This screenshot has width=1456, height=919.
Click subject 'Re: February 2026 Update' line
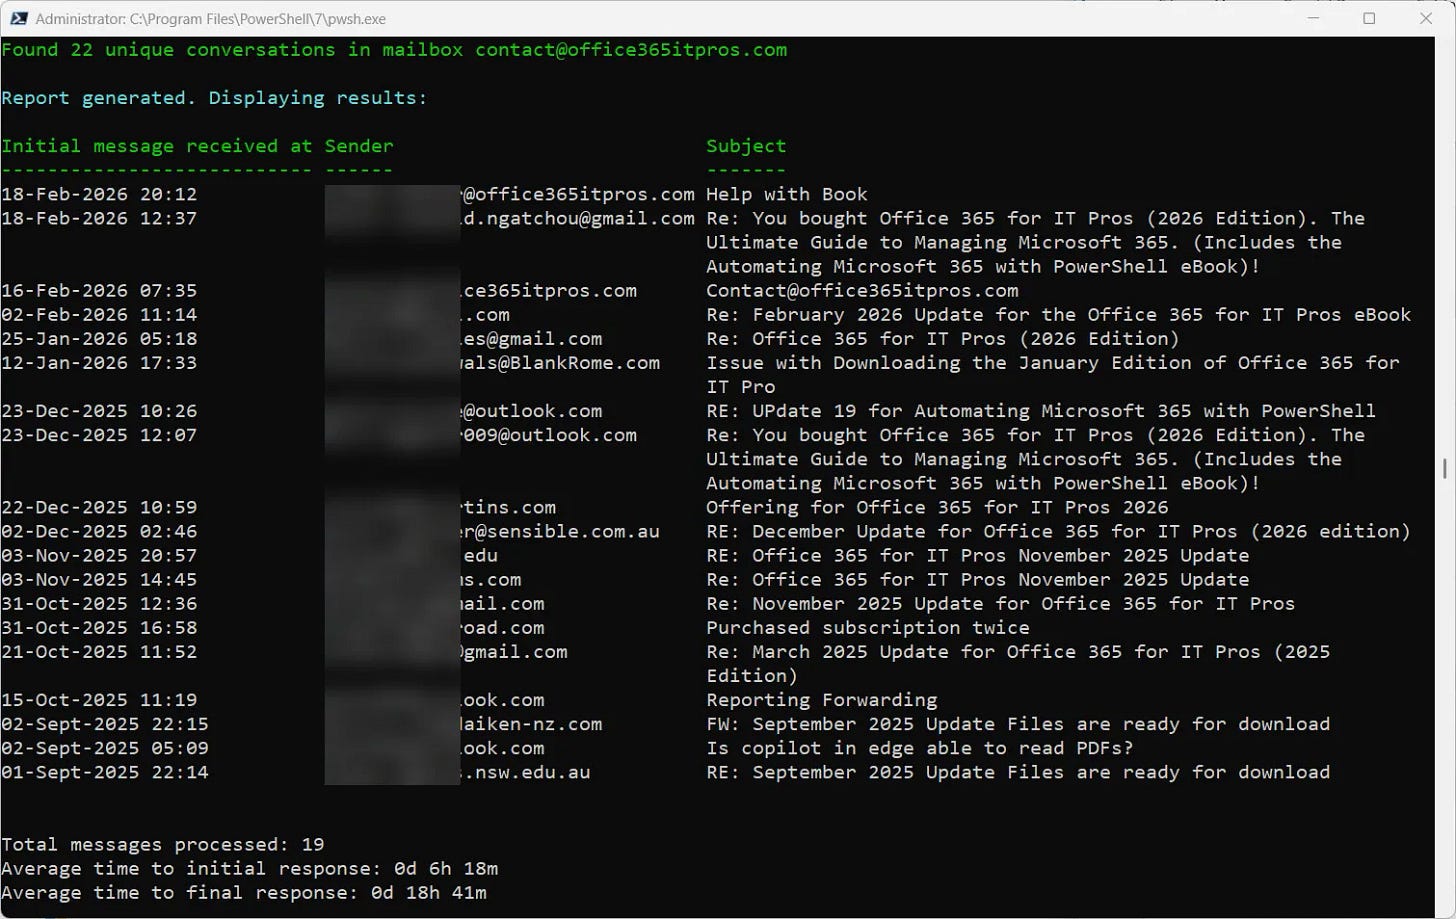pos(1058,315)
